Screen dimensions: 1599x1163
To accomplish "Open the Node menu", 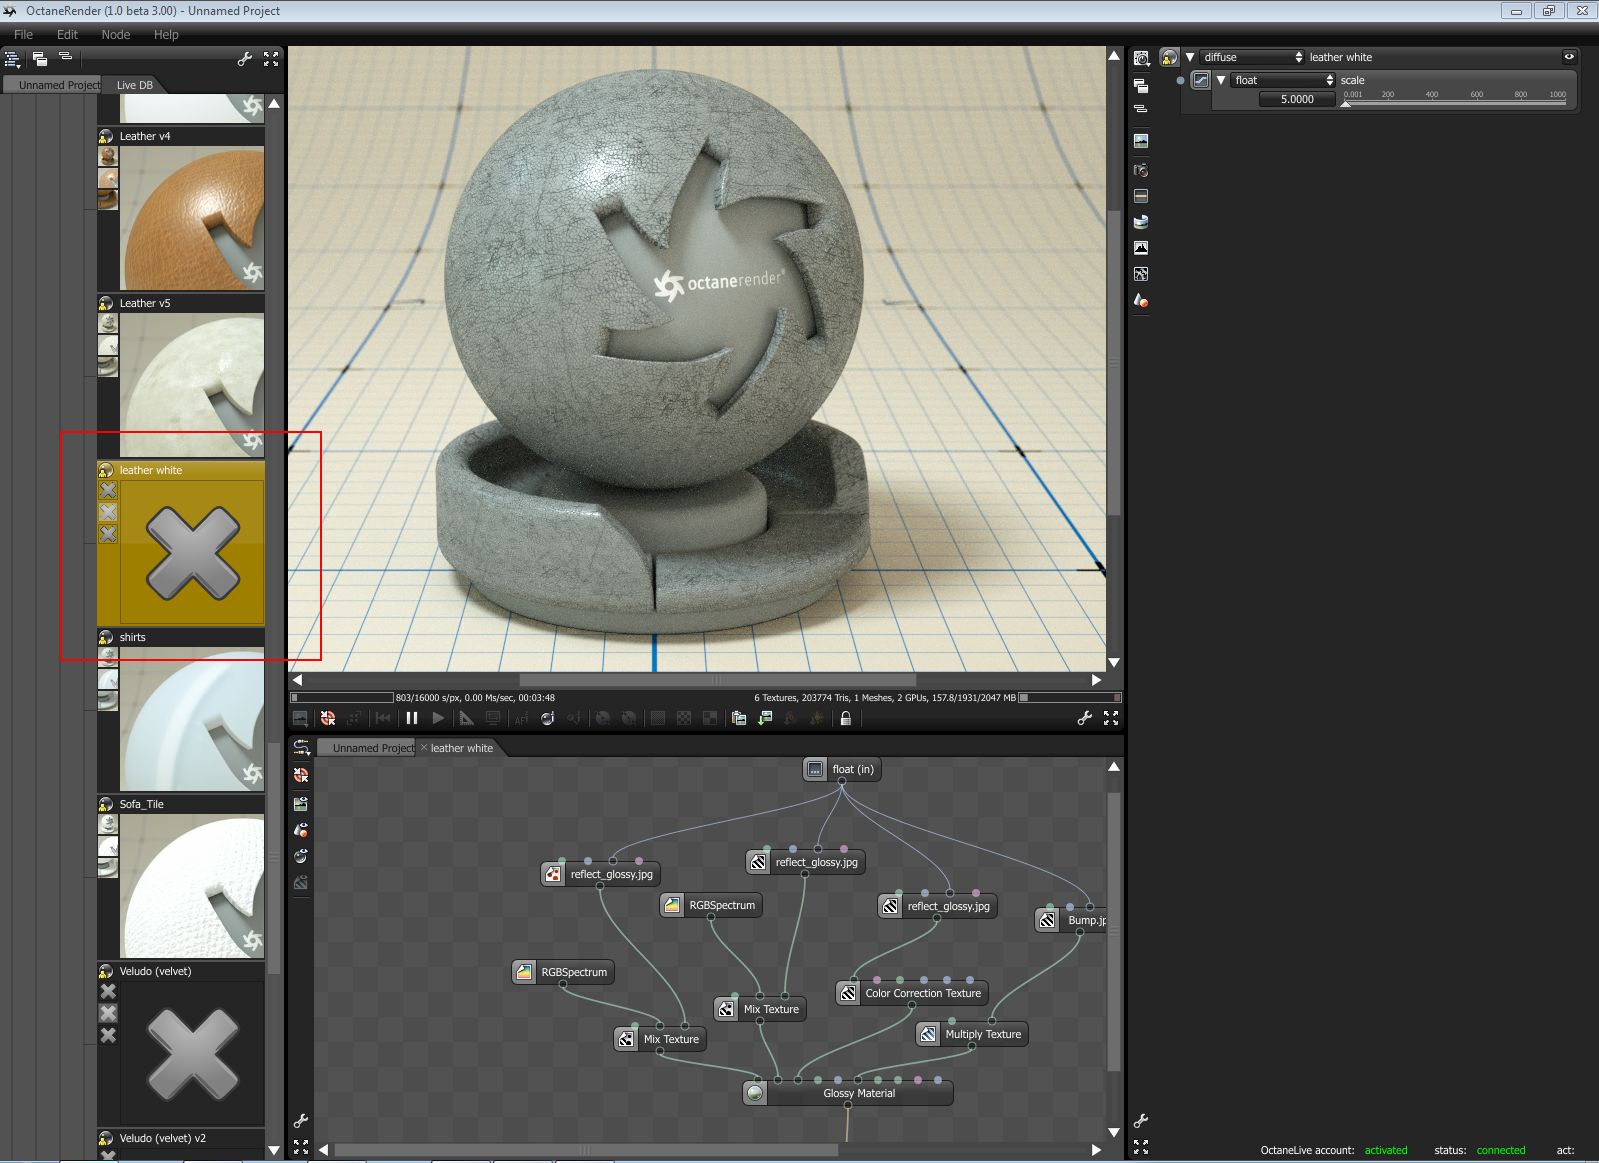I will [116, 34].
